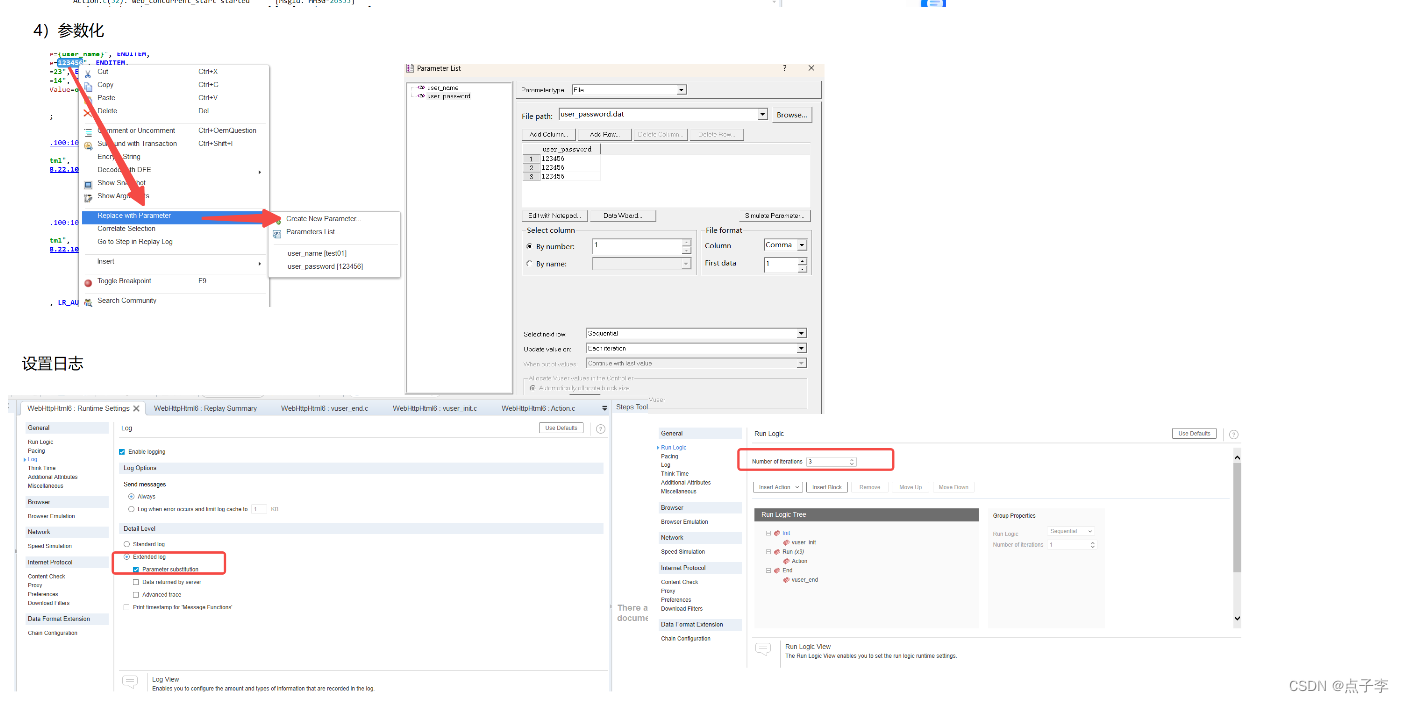
Task: Toggle the Parameter substitution checkbox
Action: tap(136, 569)
